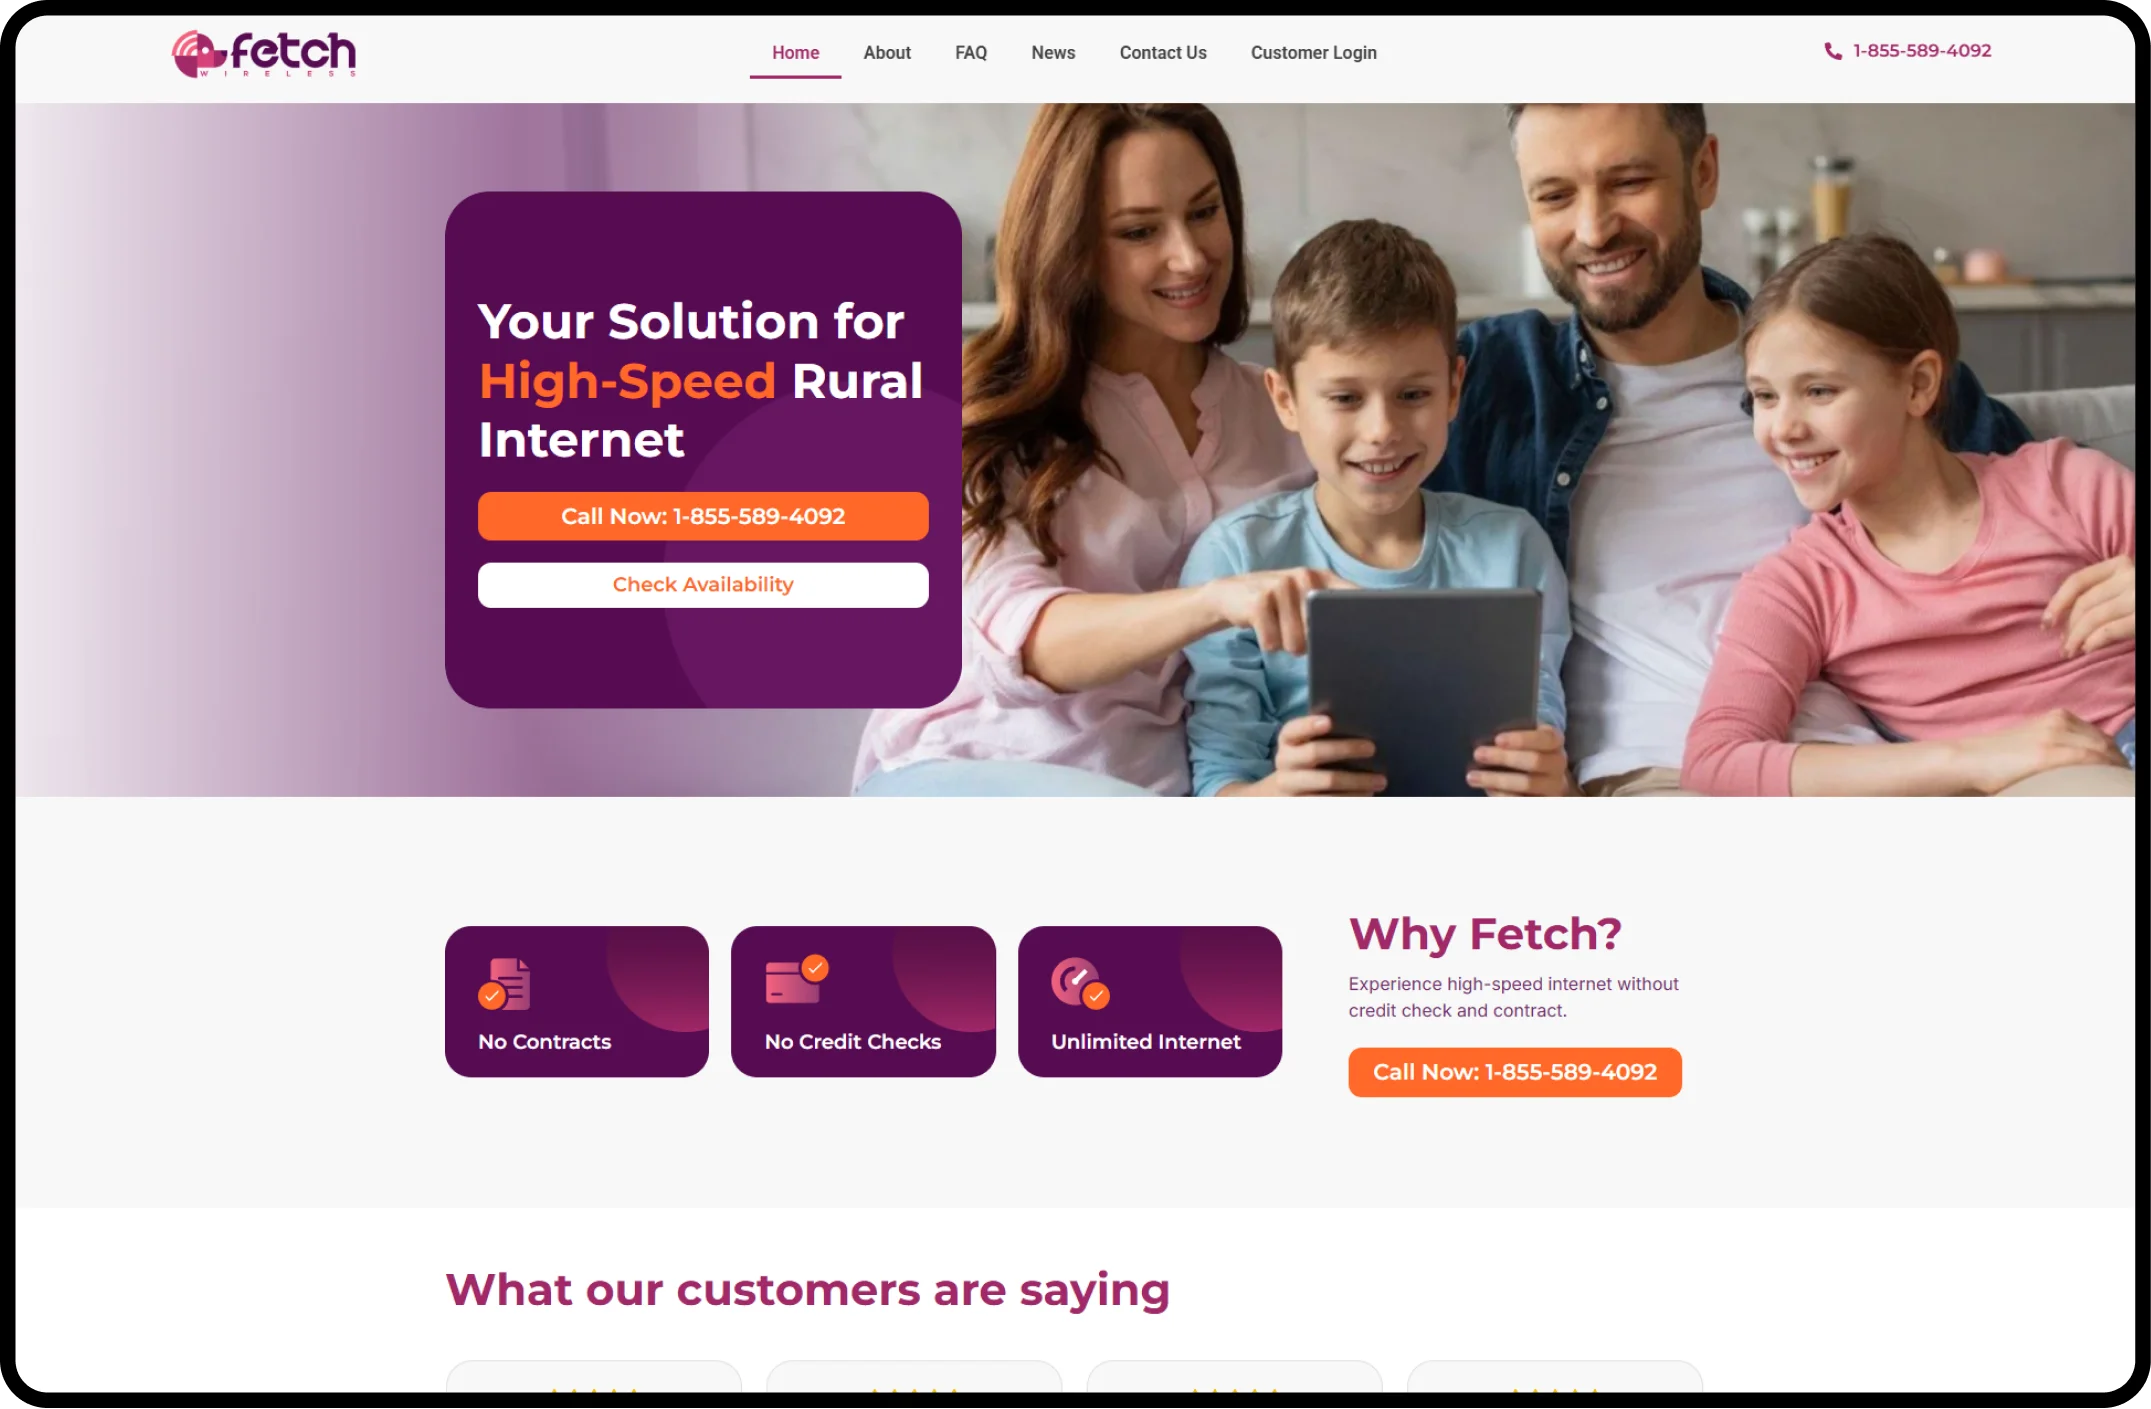Select the No Credit Checks card
The width and height of the screenshot is (2151, 1409).
pos(863,1001)
